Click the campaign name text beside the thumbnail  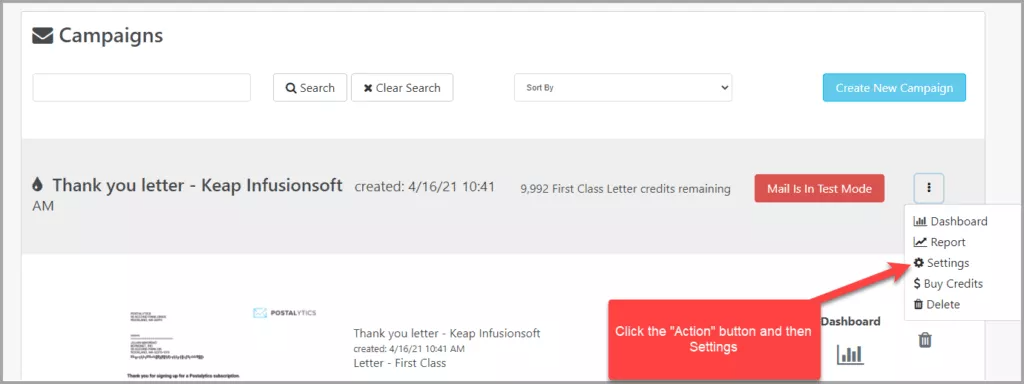coord(447,334)
